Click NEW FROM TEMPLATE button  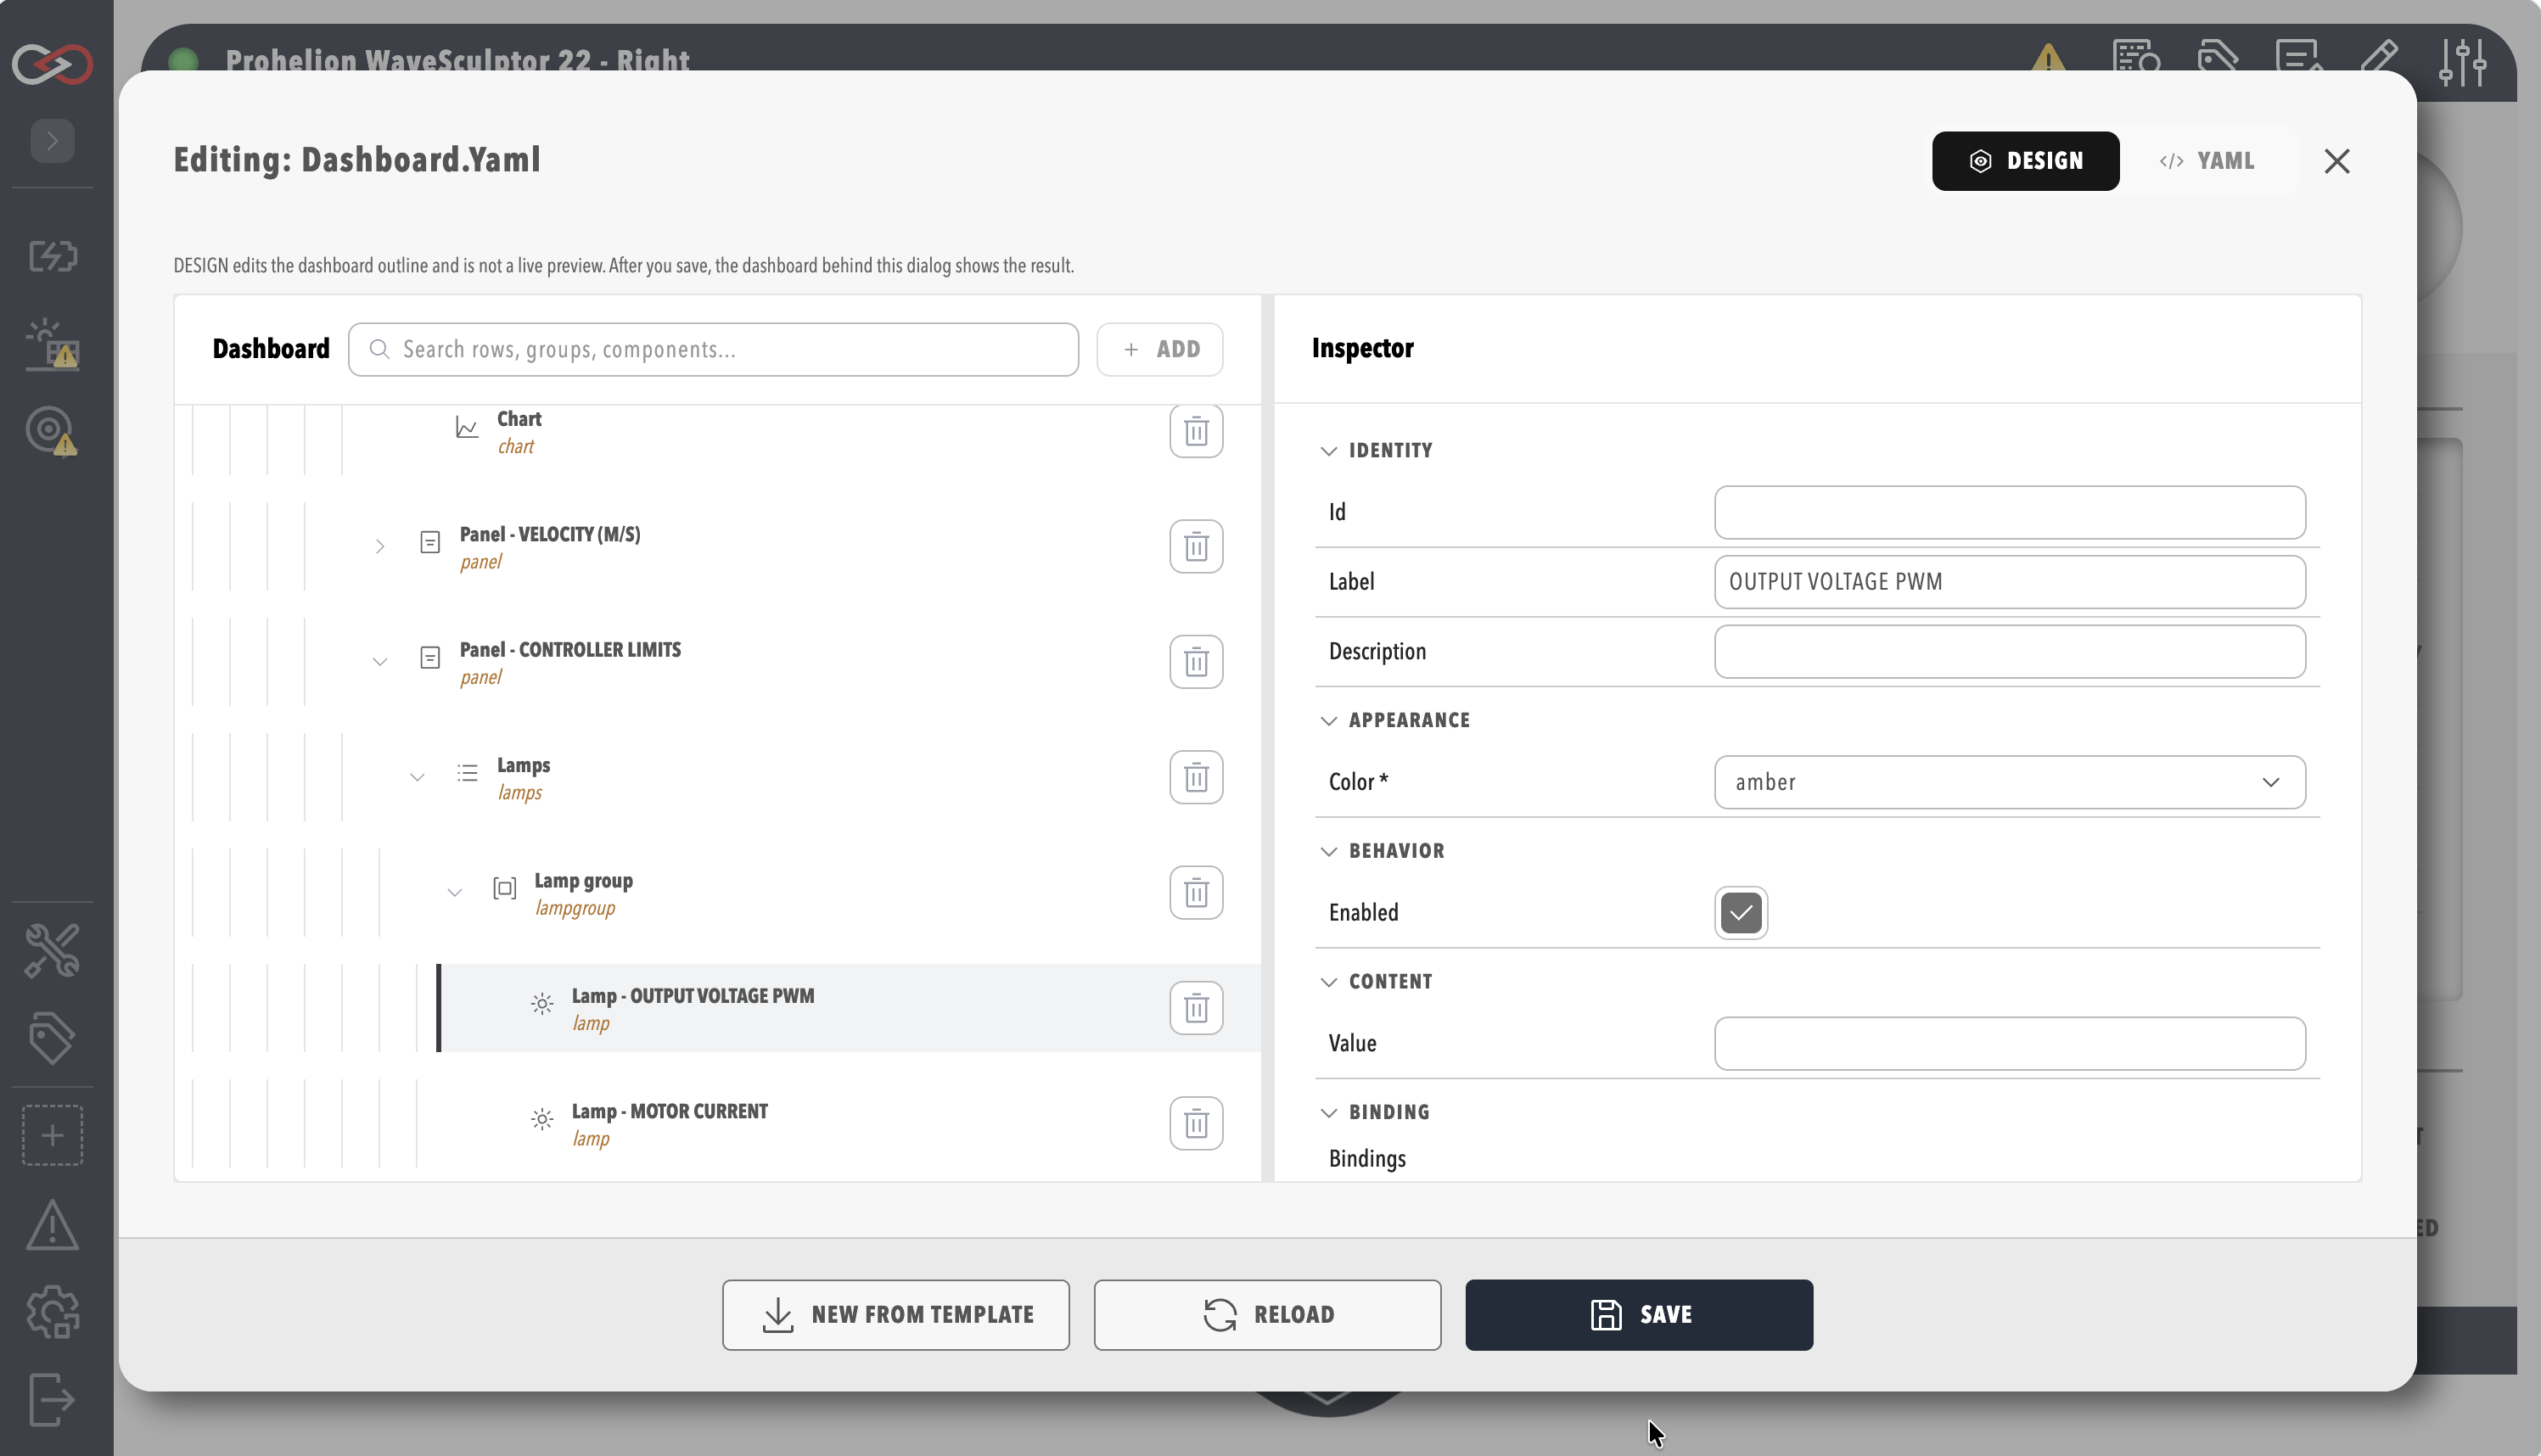pos(896,1314)
